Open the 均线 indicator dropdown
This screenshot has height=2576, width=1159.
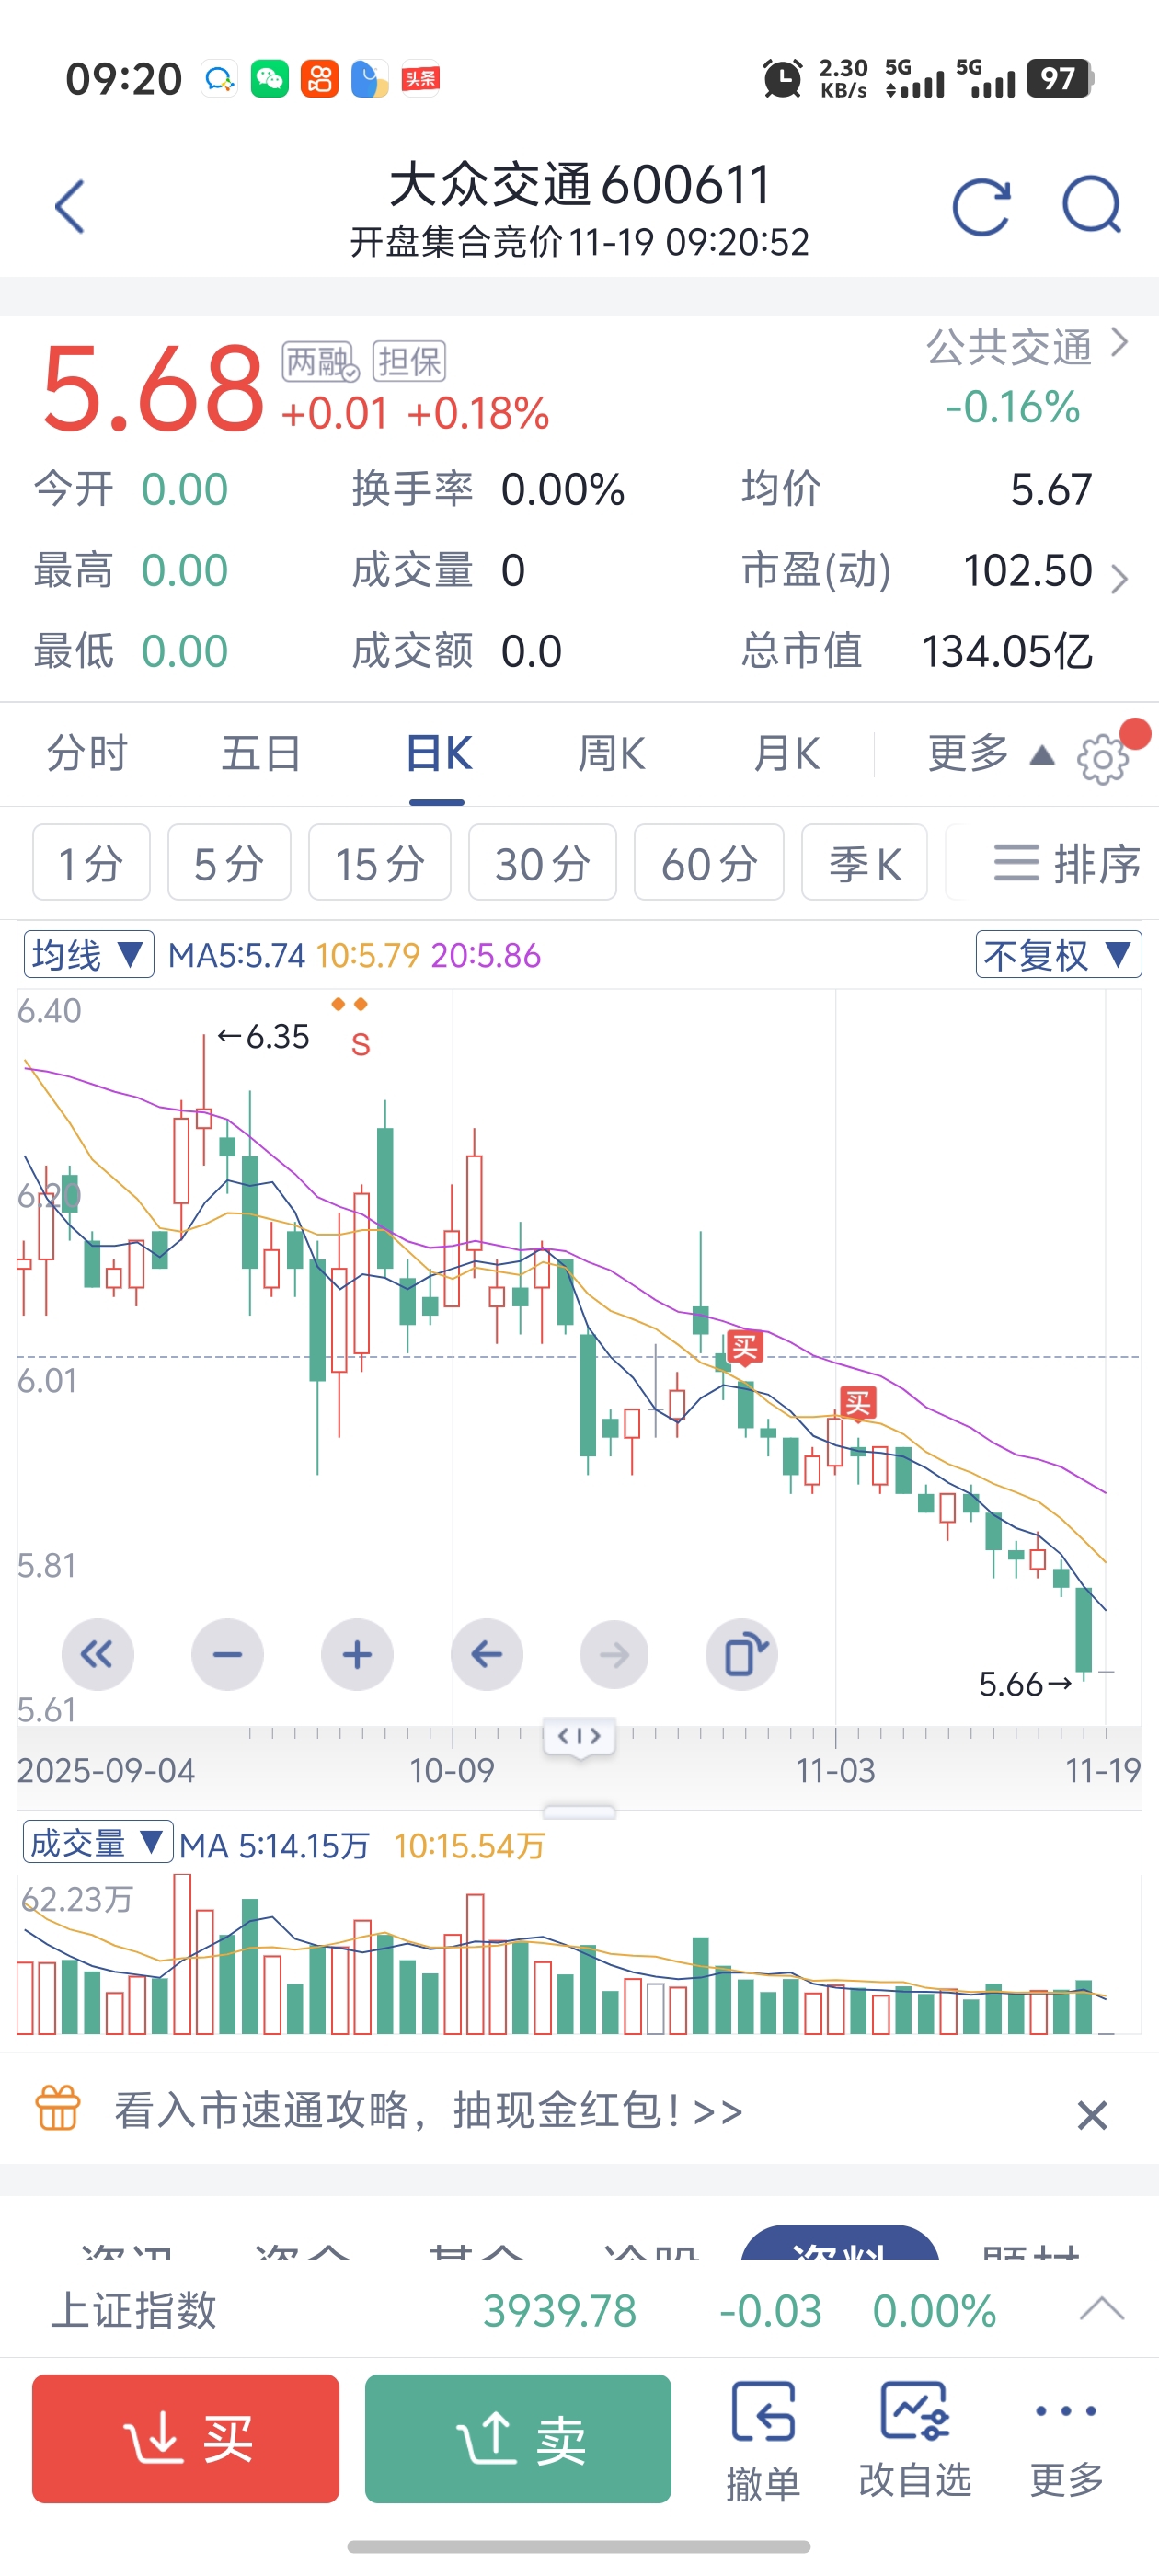point(88,955)
